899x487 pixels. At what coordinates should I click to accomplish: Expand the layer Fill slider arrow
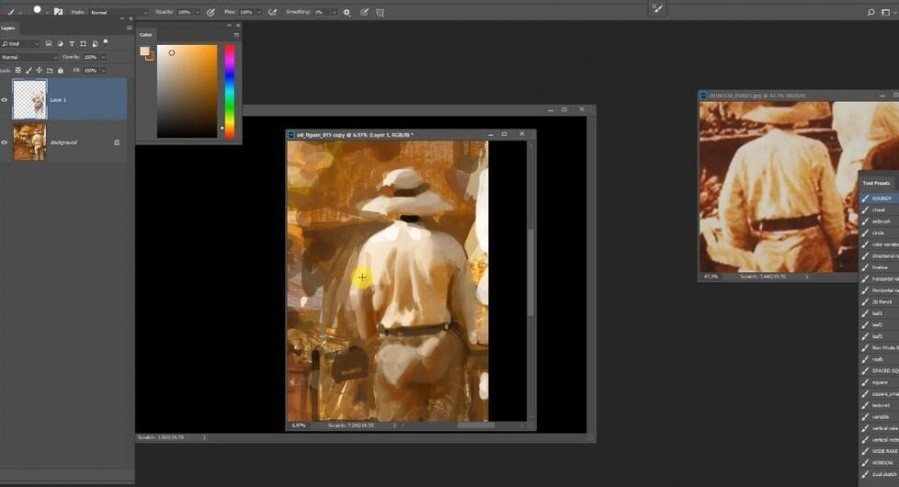pyautogui.click(x=103, y=71)
